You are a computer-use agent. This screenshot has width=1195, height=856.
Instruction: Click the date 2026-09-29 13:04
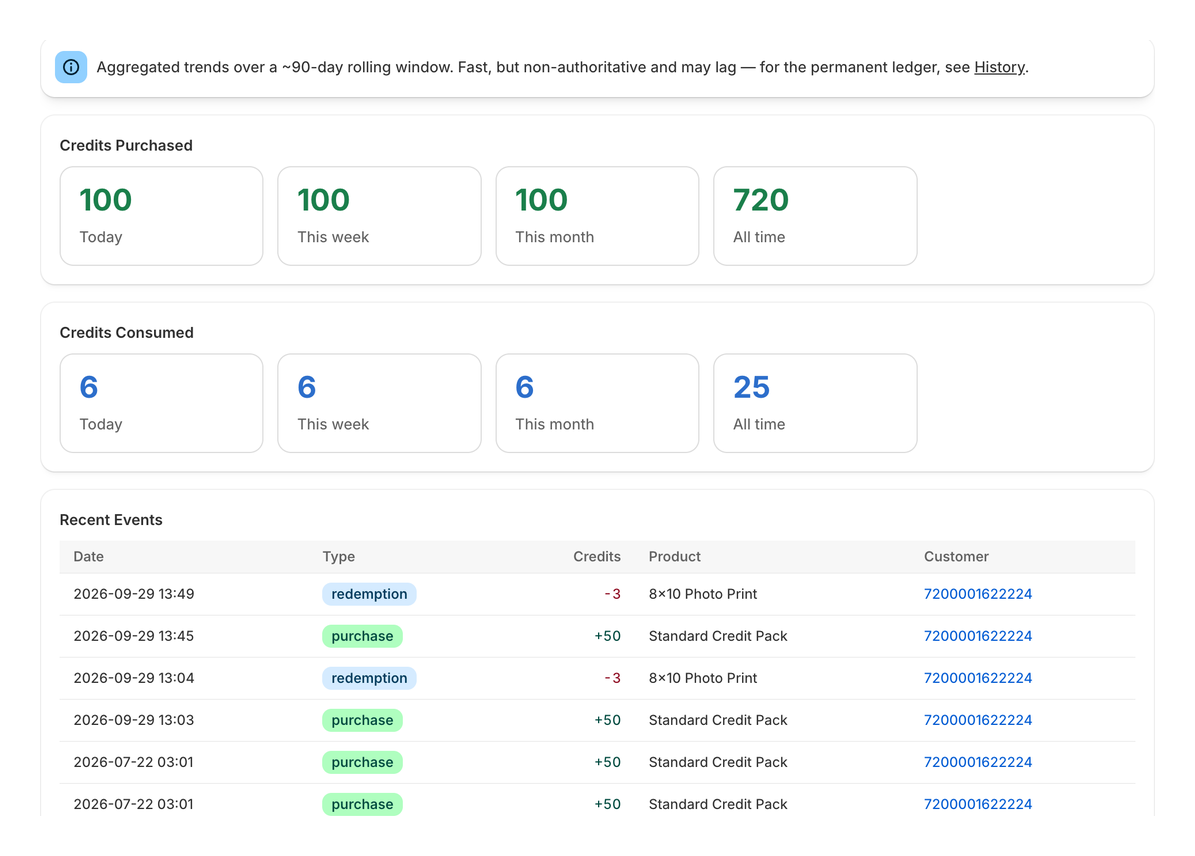[133, 678]
